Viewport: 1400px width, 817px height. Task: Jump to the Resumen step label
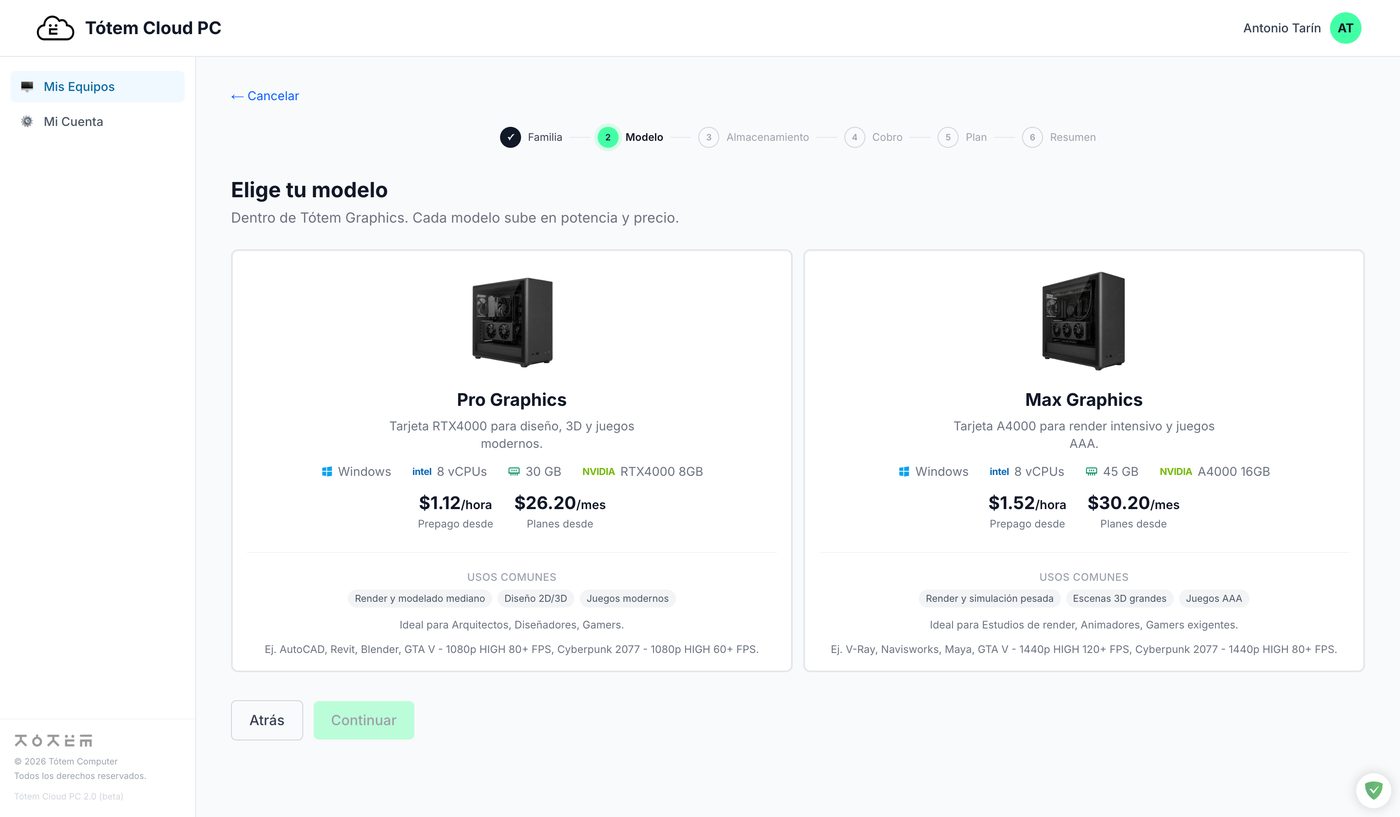tap(1073, 137)
